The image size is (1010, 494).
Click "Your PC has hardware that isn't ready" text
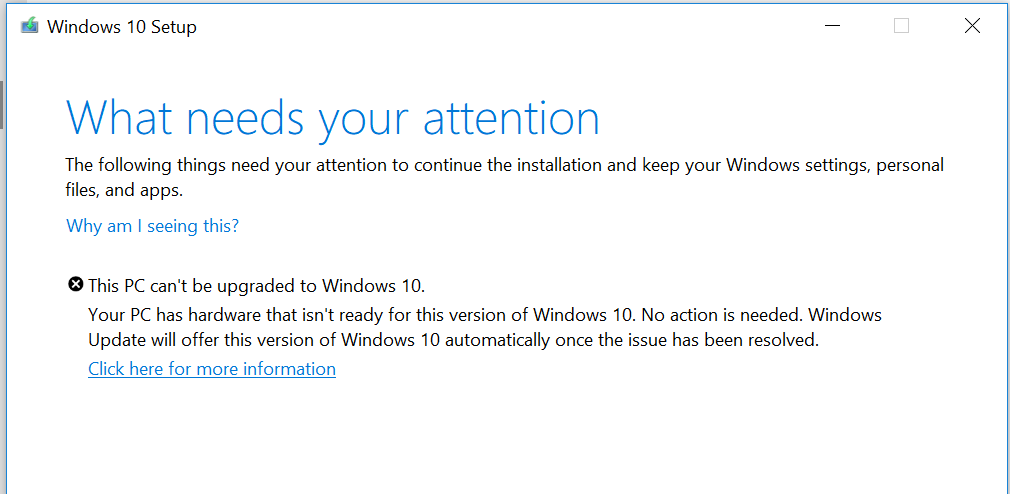click(300, 315)
